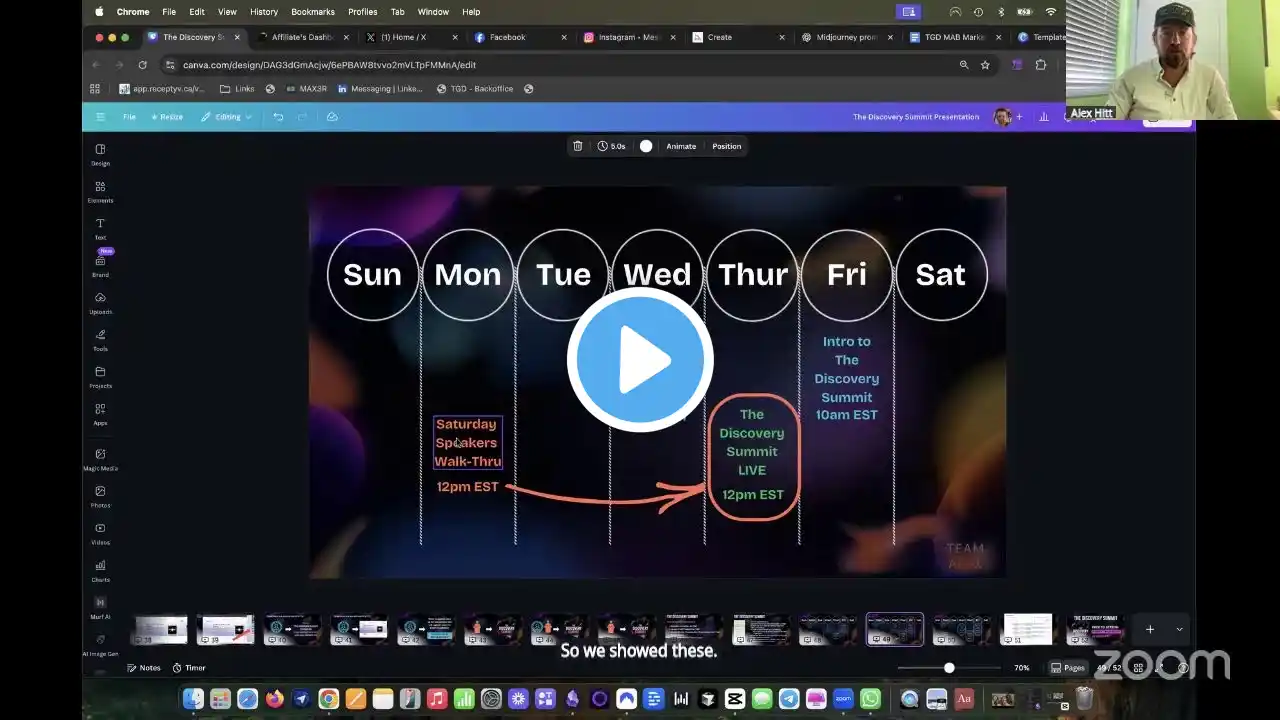The image size is (1280, 720).
Task: Open the Projects folder panel
Action: (100, 376)
